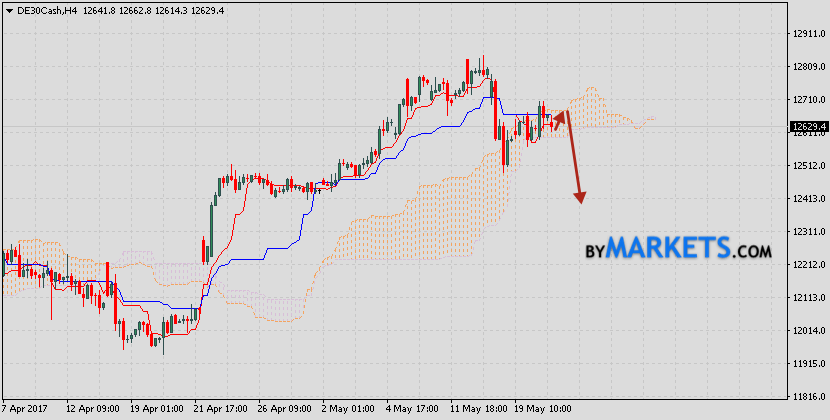Select the short red upward arrow
The height and width of the screenshot is (420, 830).
pyautogui.click(x=558, y=119)
